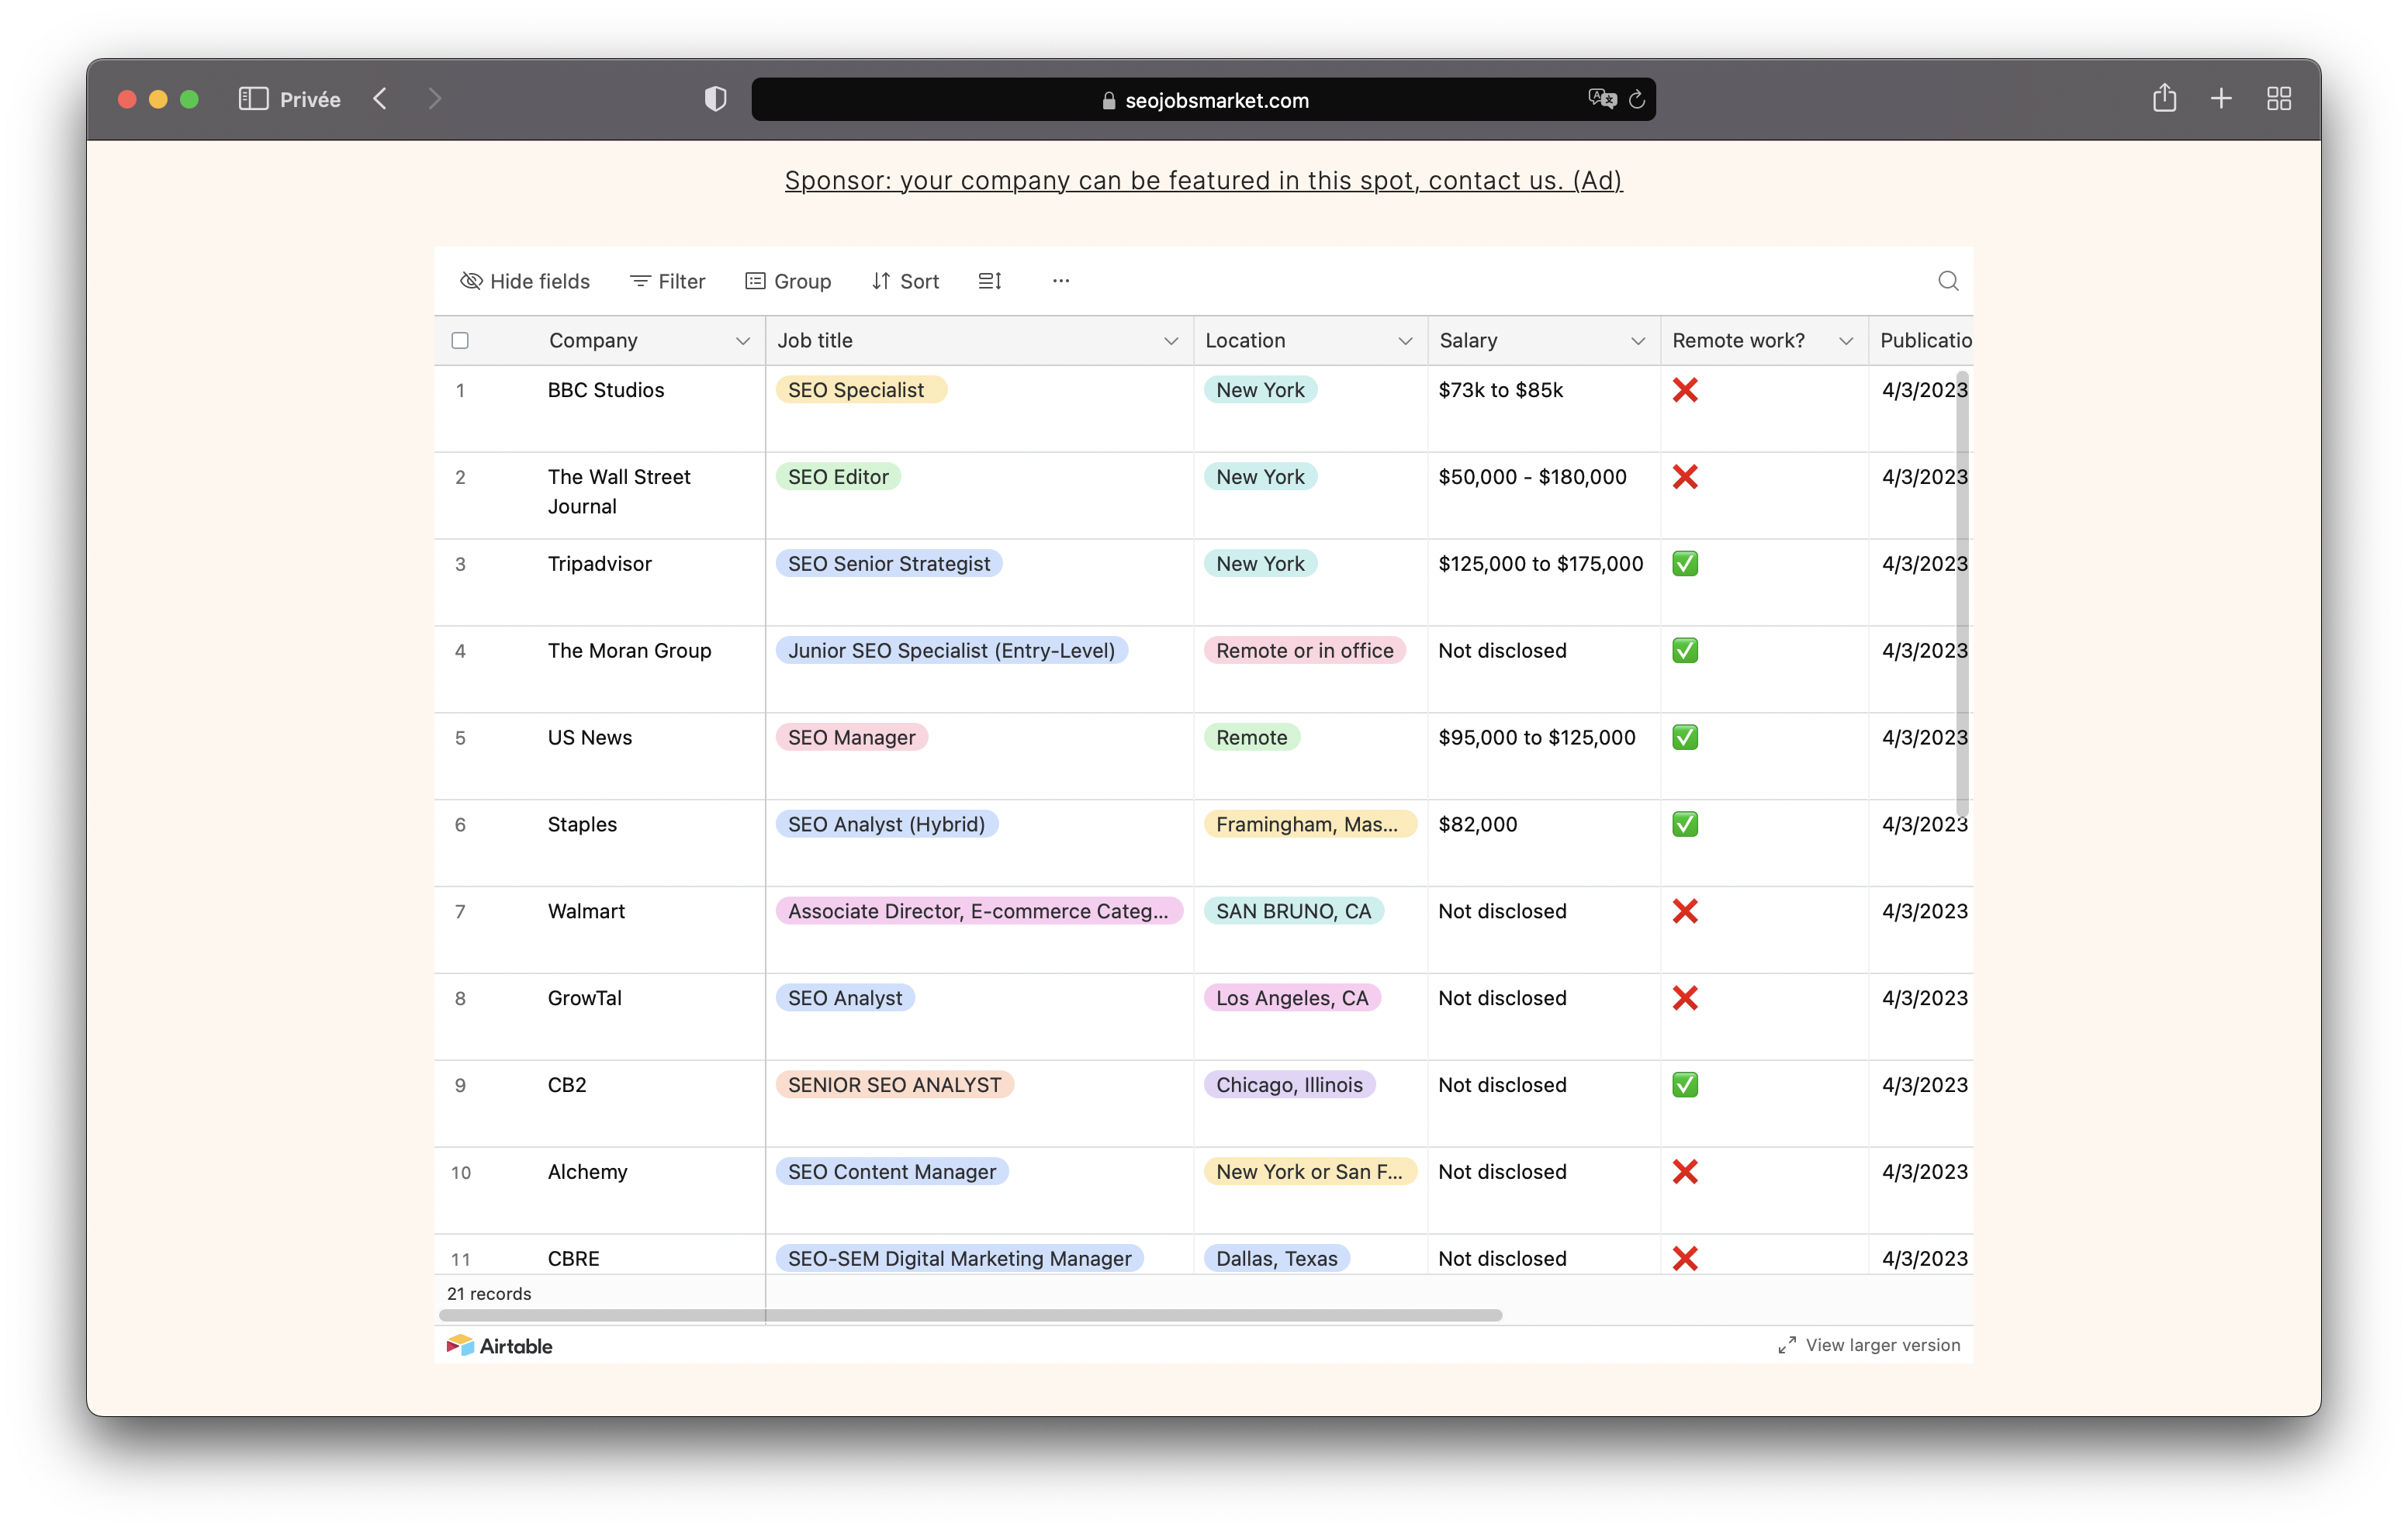Click the Airtable logo
2408x1531 pixels.
click(x=499, y=1345)
